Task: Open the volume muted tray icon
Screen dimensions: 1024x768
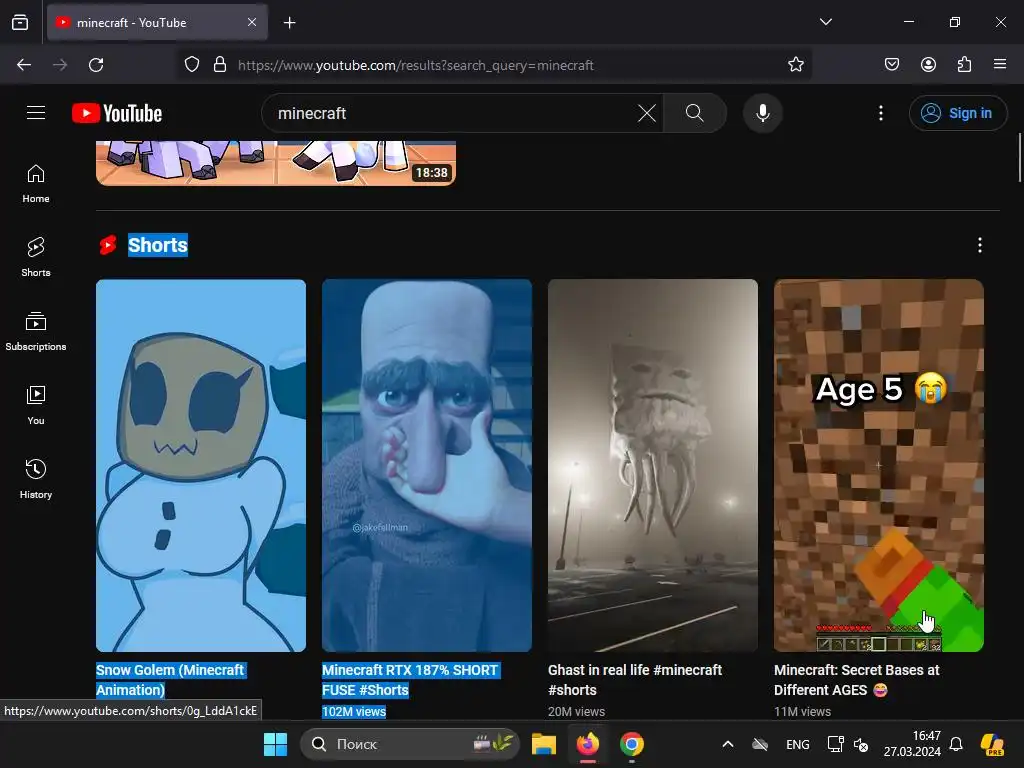Action: click(x=861, y=744)
